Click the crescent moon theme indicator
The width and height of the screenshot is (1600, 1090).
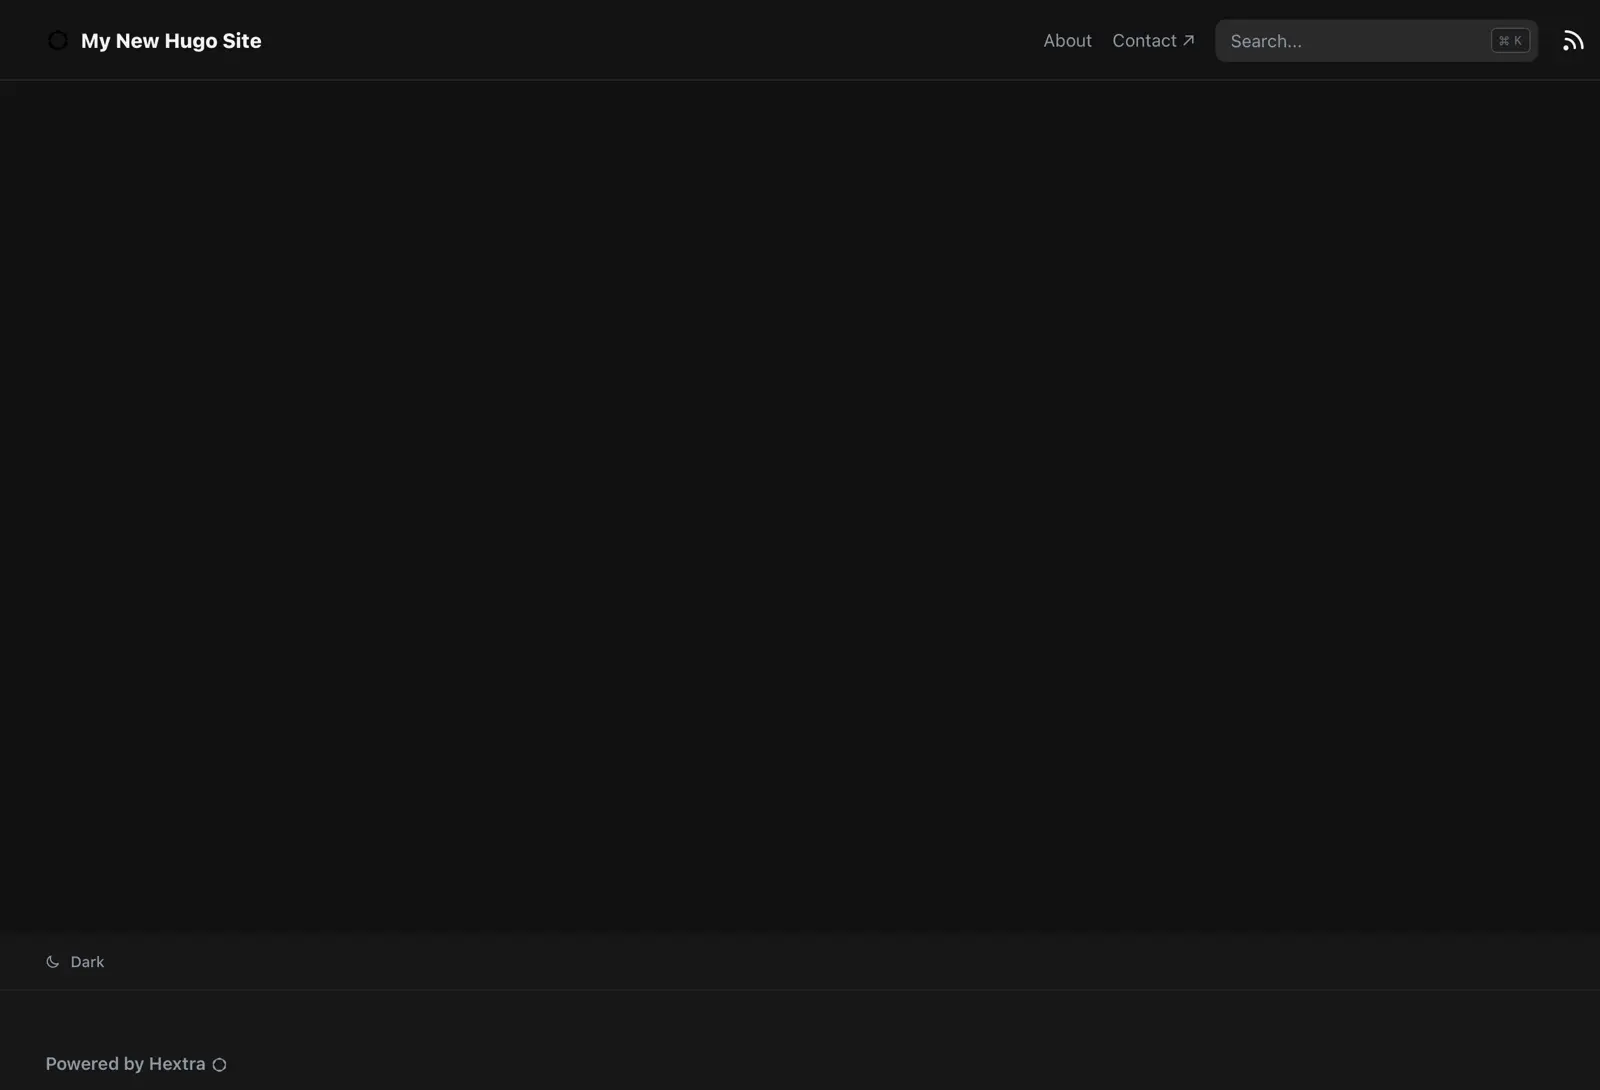51,961
